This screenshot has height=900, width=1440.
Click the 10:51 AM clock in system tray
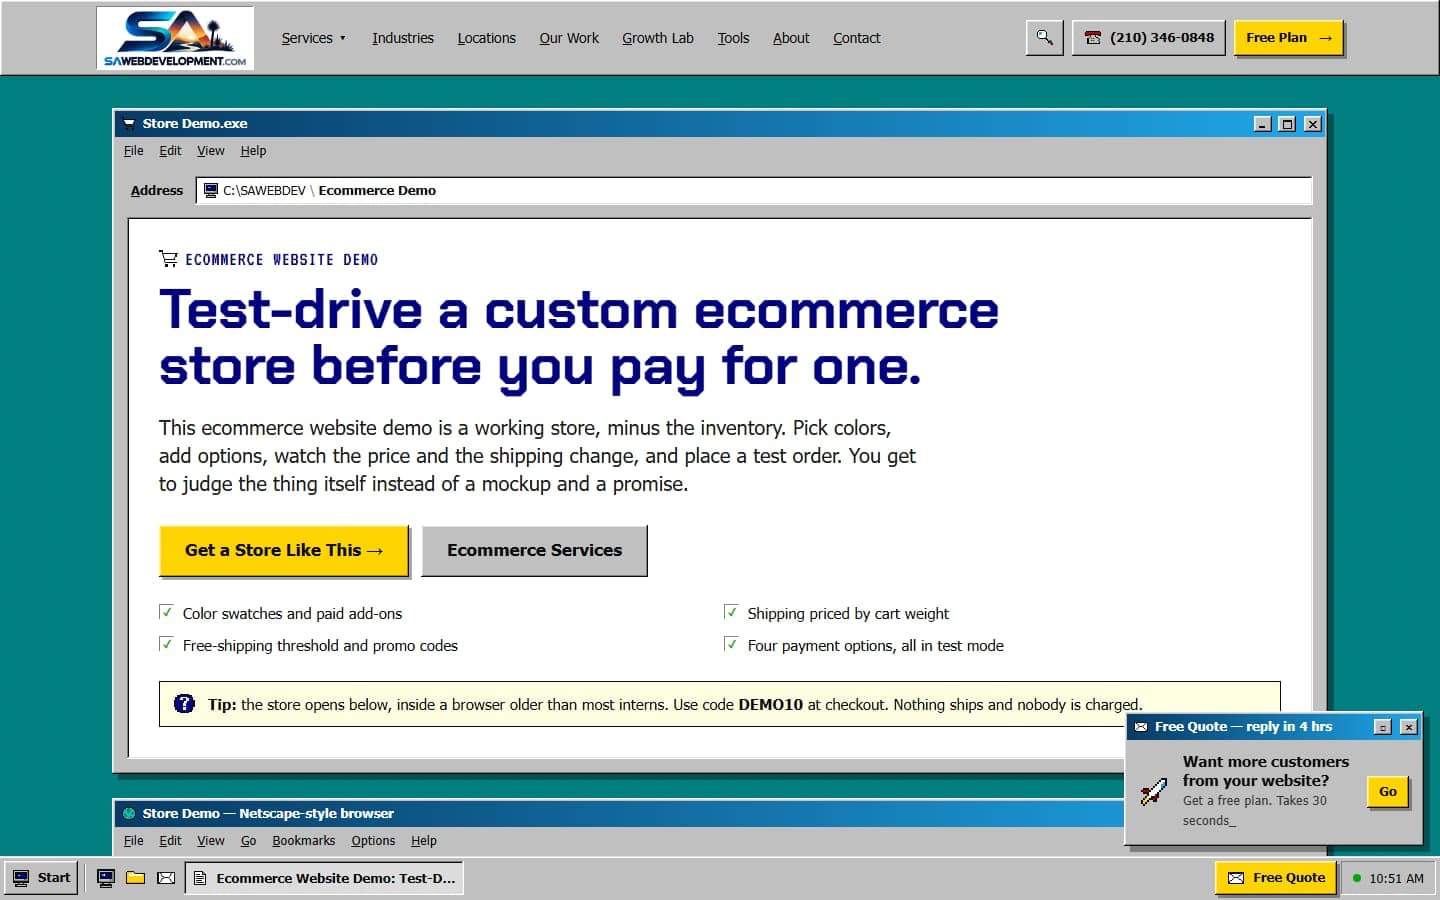click(1396, 878)
